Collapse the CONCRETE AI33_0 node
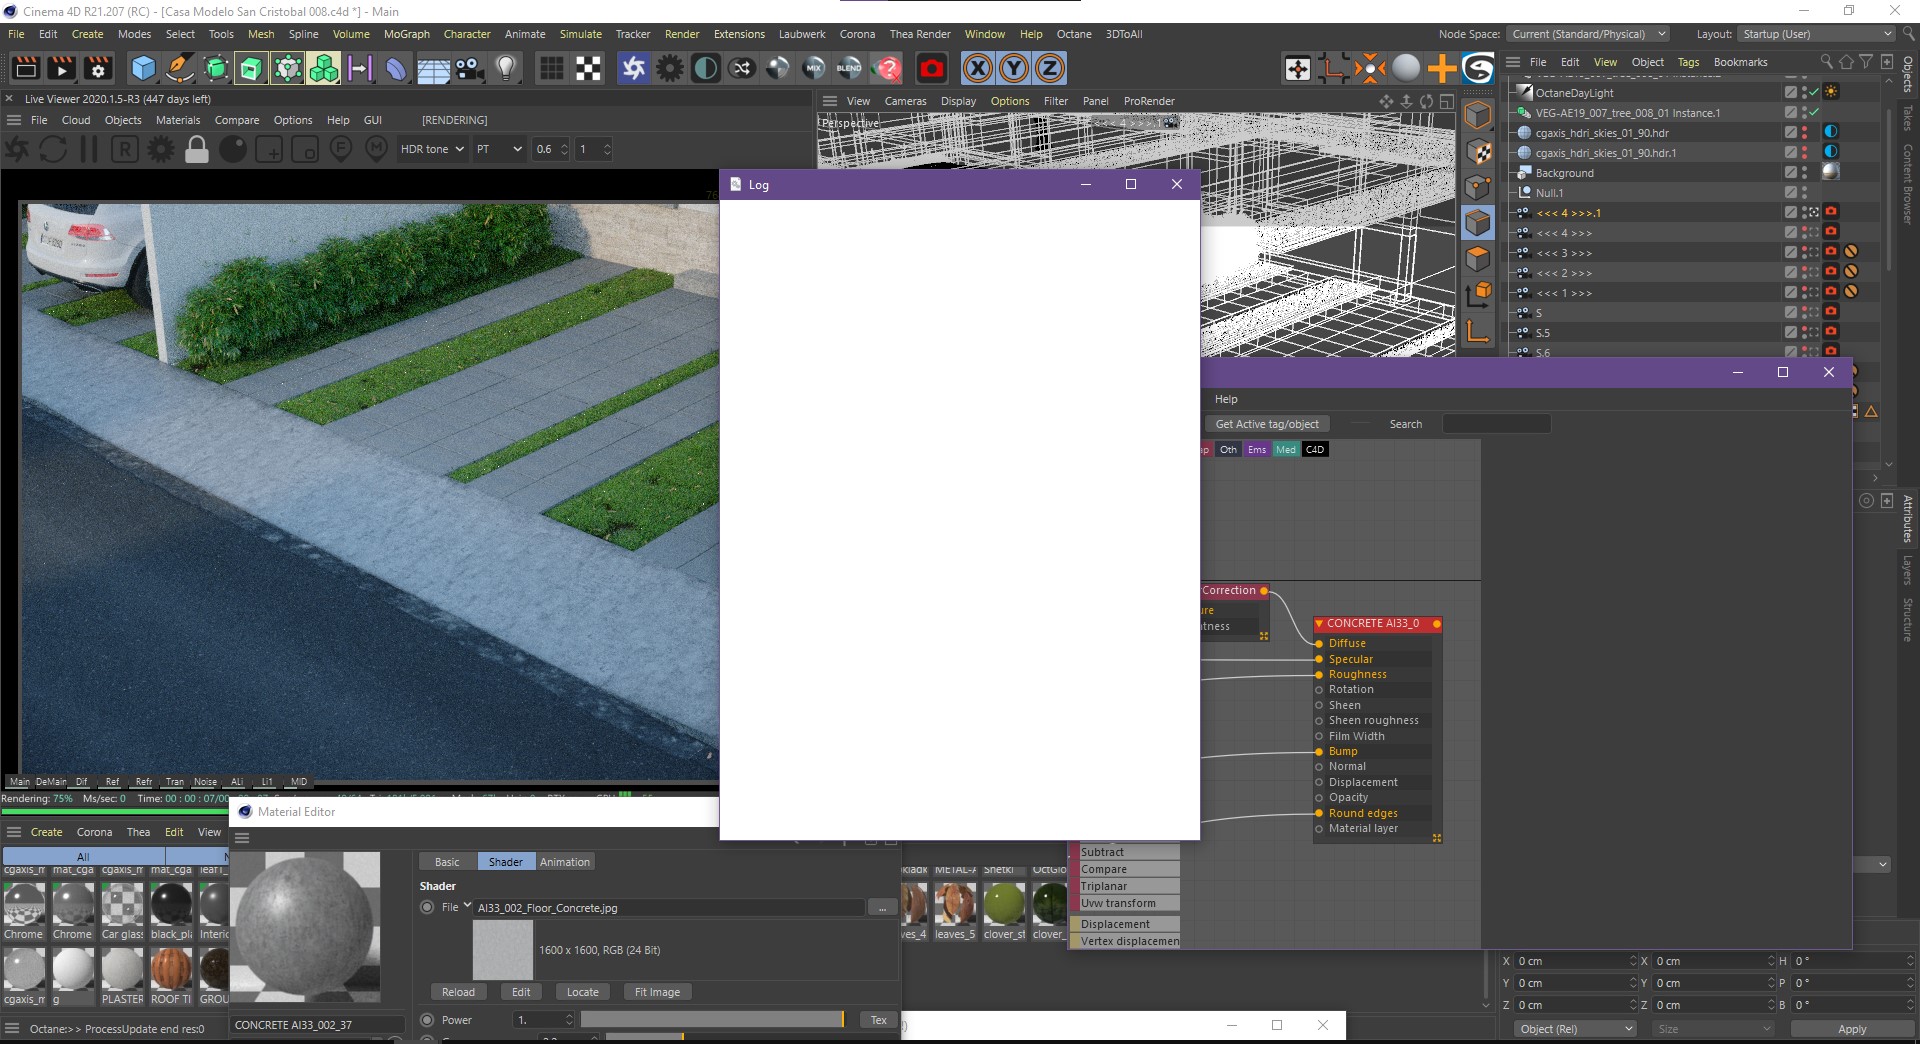The image size is (1920, 1044). pyautogui.click(x=1320, y=623)
